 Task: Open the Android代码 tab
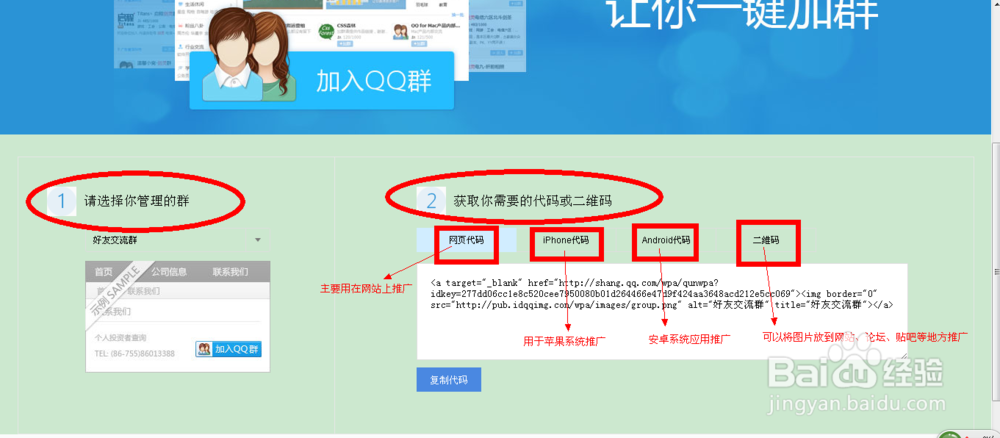tap(665, 240)
